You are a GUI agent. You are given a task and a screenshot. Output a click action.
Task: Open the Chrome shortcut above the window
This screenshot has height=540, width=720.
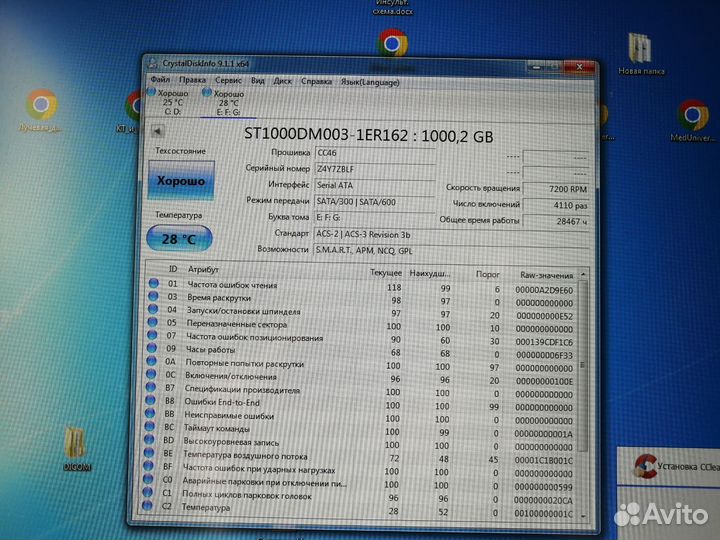coord(391,43)
